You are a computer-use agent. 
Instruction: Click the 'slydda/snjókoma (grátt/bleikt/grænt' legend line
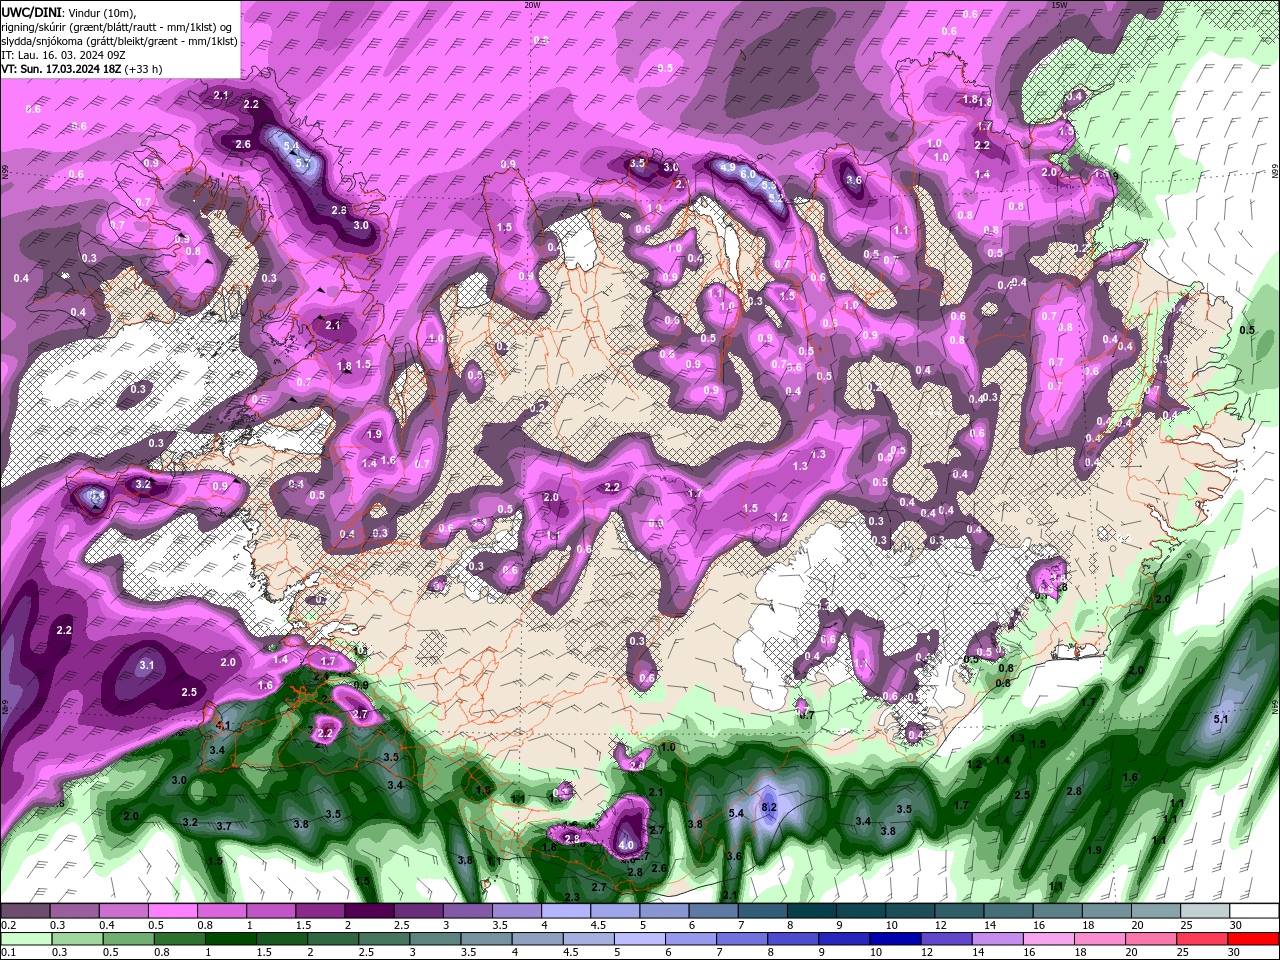(119, 41)
